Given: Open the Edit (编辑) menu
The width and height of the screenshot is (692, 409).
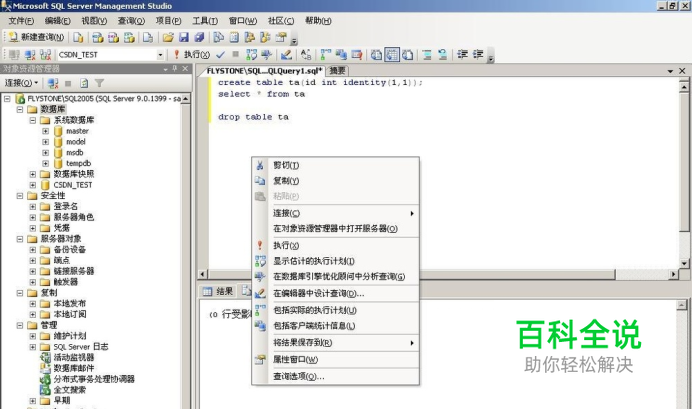Looking at the screenshot, I should coord(57,21).
